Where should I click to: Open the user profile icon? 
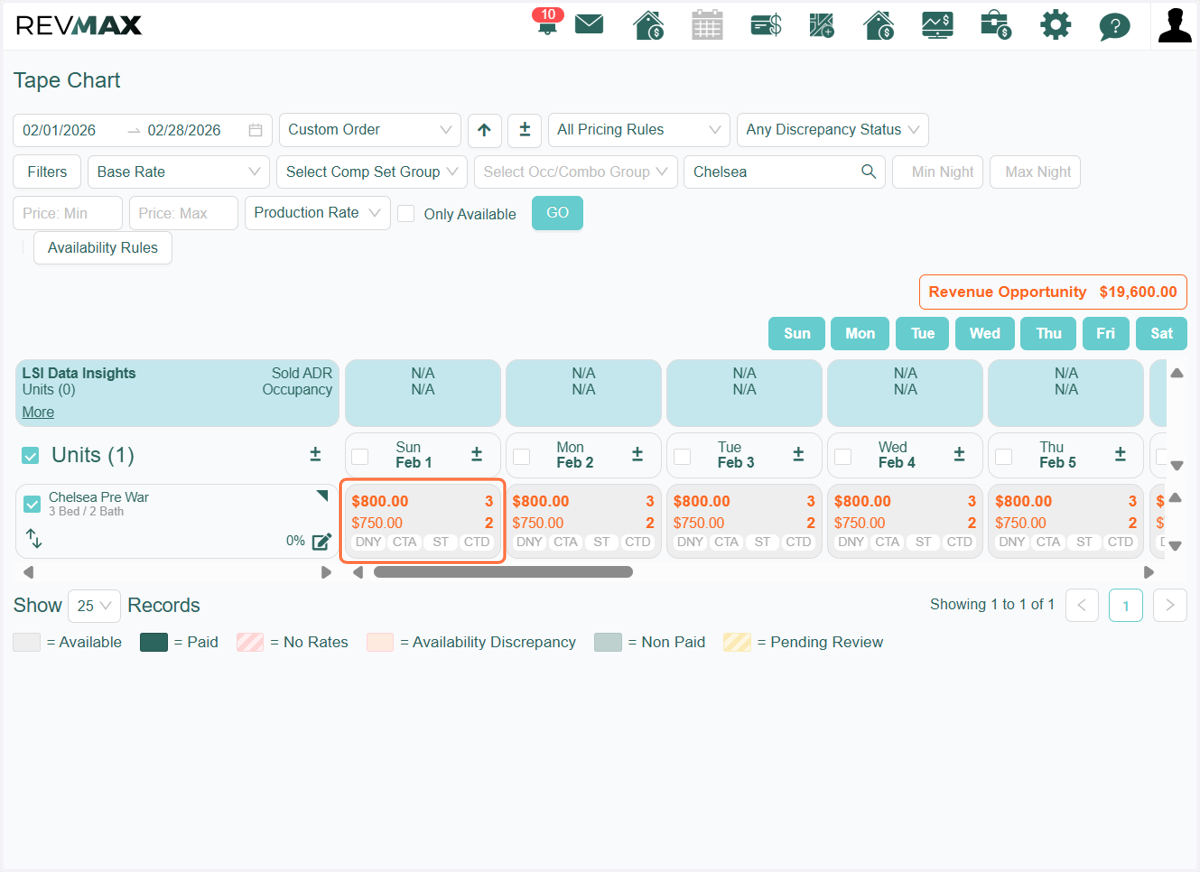1175,25
